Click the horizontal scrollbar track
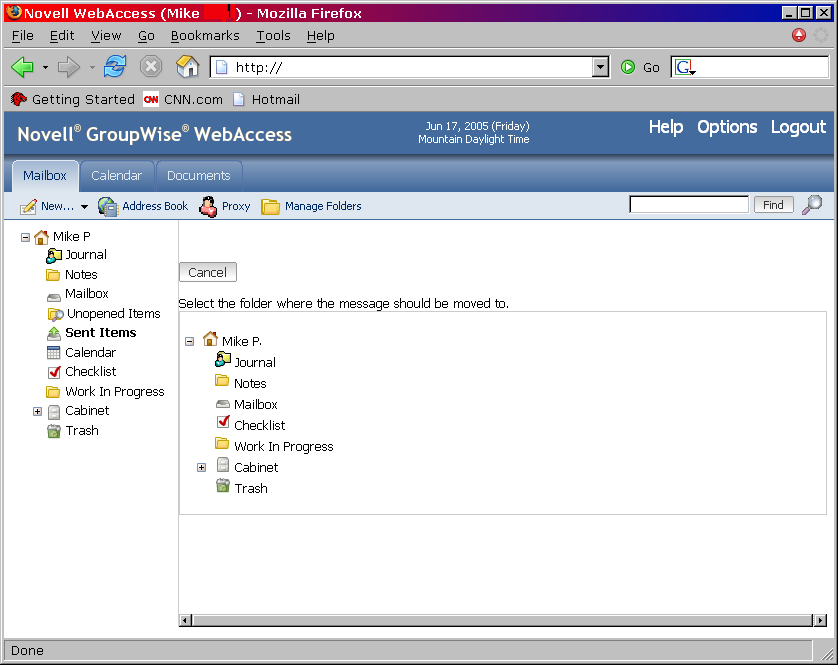 502,620
